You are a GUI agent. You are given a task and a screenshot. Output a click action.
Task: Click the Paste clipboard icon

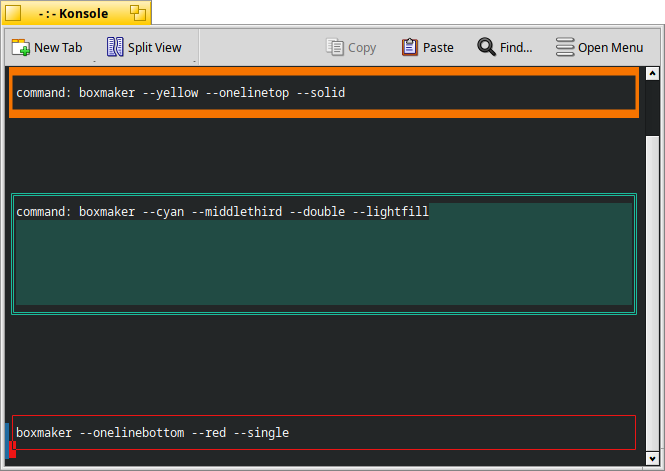410,47
